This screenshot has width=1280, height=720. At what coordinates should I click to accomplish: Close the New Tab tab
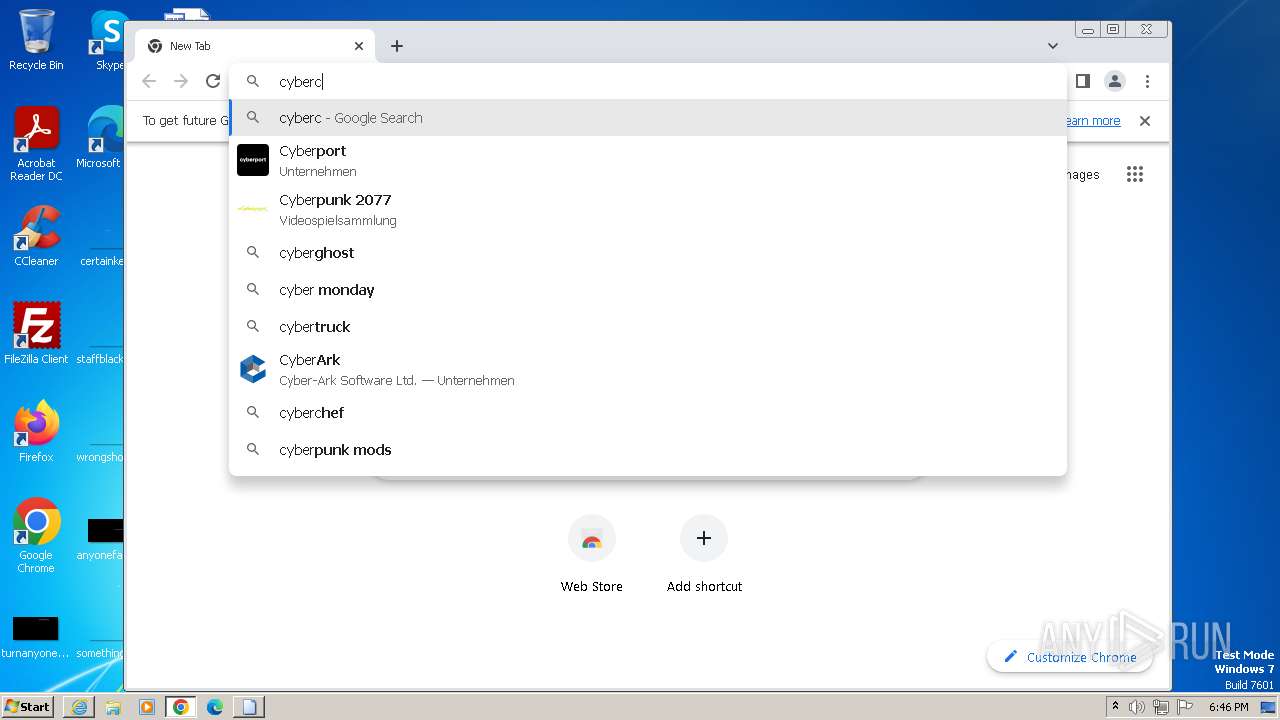(359, 46)
